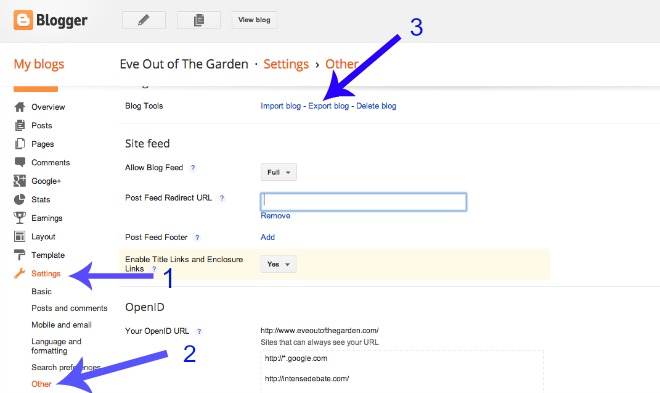
Task: Open Stats in sidebar
Action: coord(40,199)
